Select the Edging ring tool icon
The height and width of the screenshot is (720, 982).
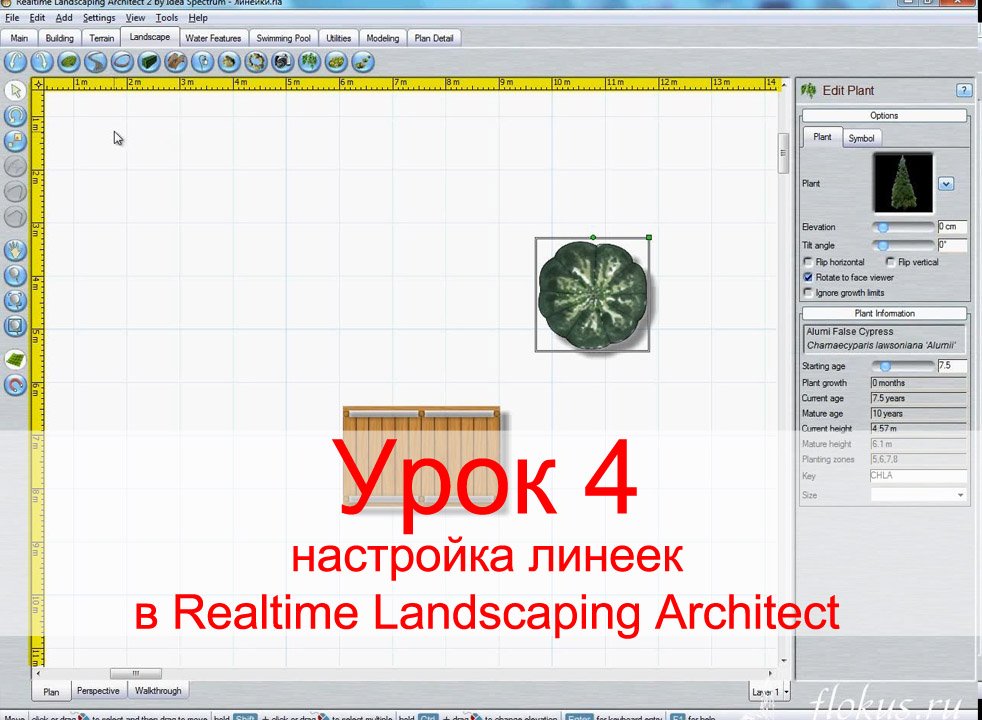122,62
